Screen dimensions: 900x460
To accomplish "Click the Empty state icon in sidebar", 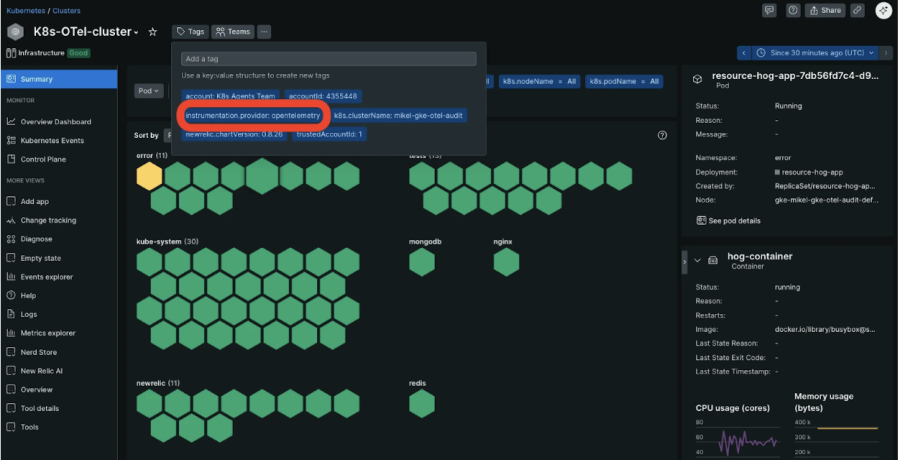I will click(11, 258).
